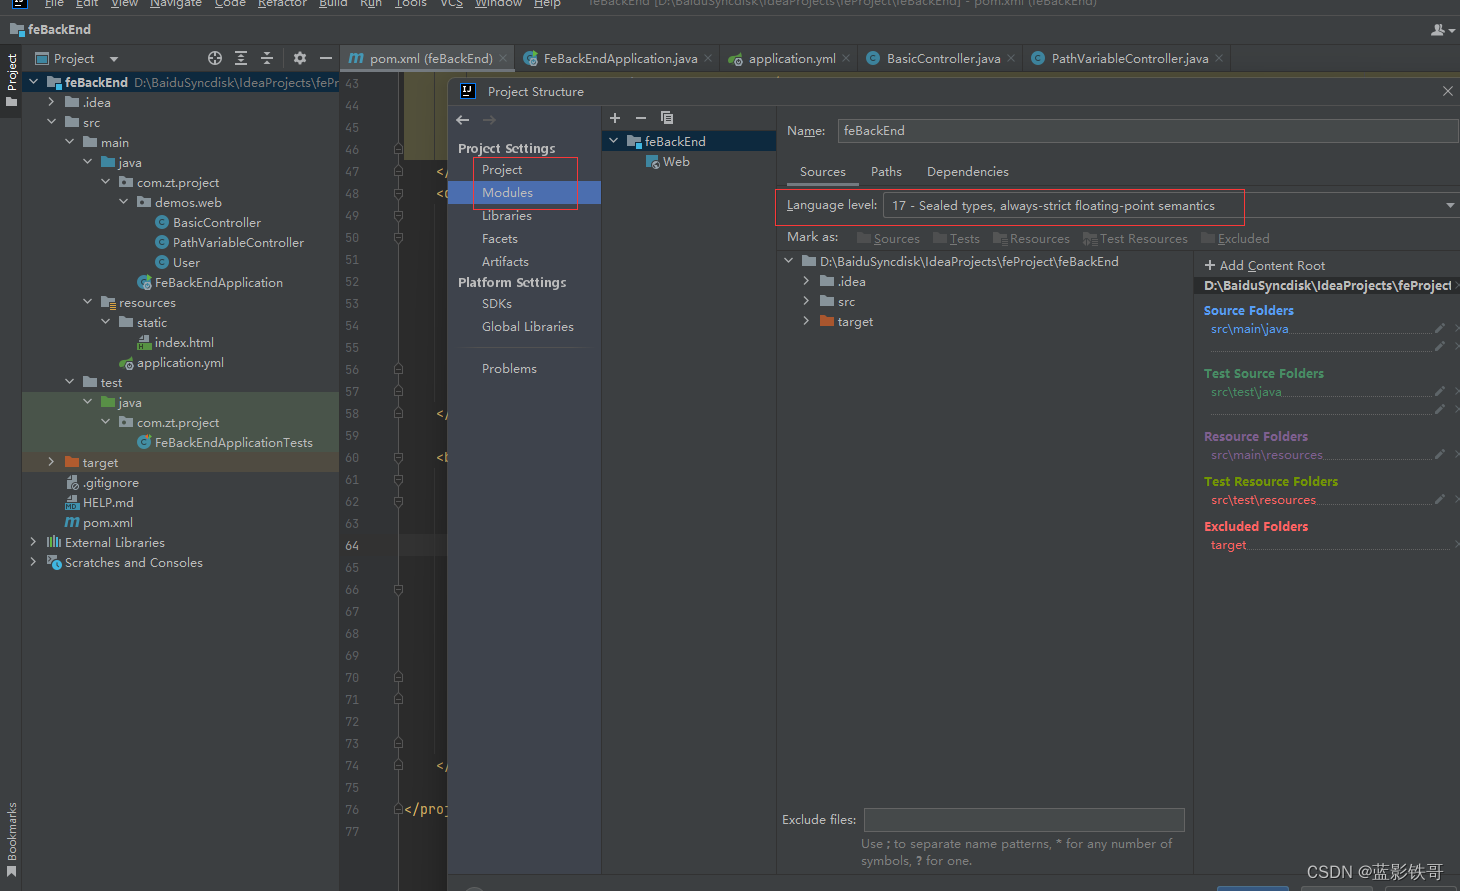Mark folder as Sources
1460x891 pixels.
click(x=888, y=238)
